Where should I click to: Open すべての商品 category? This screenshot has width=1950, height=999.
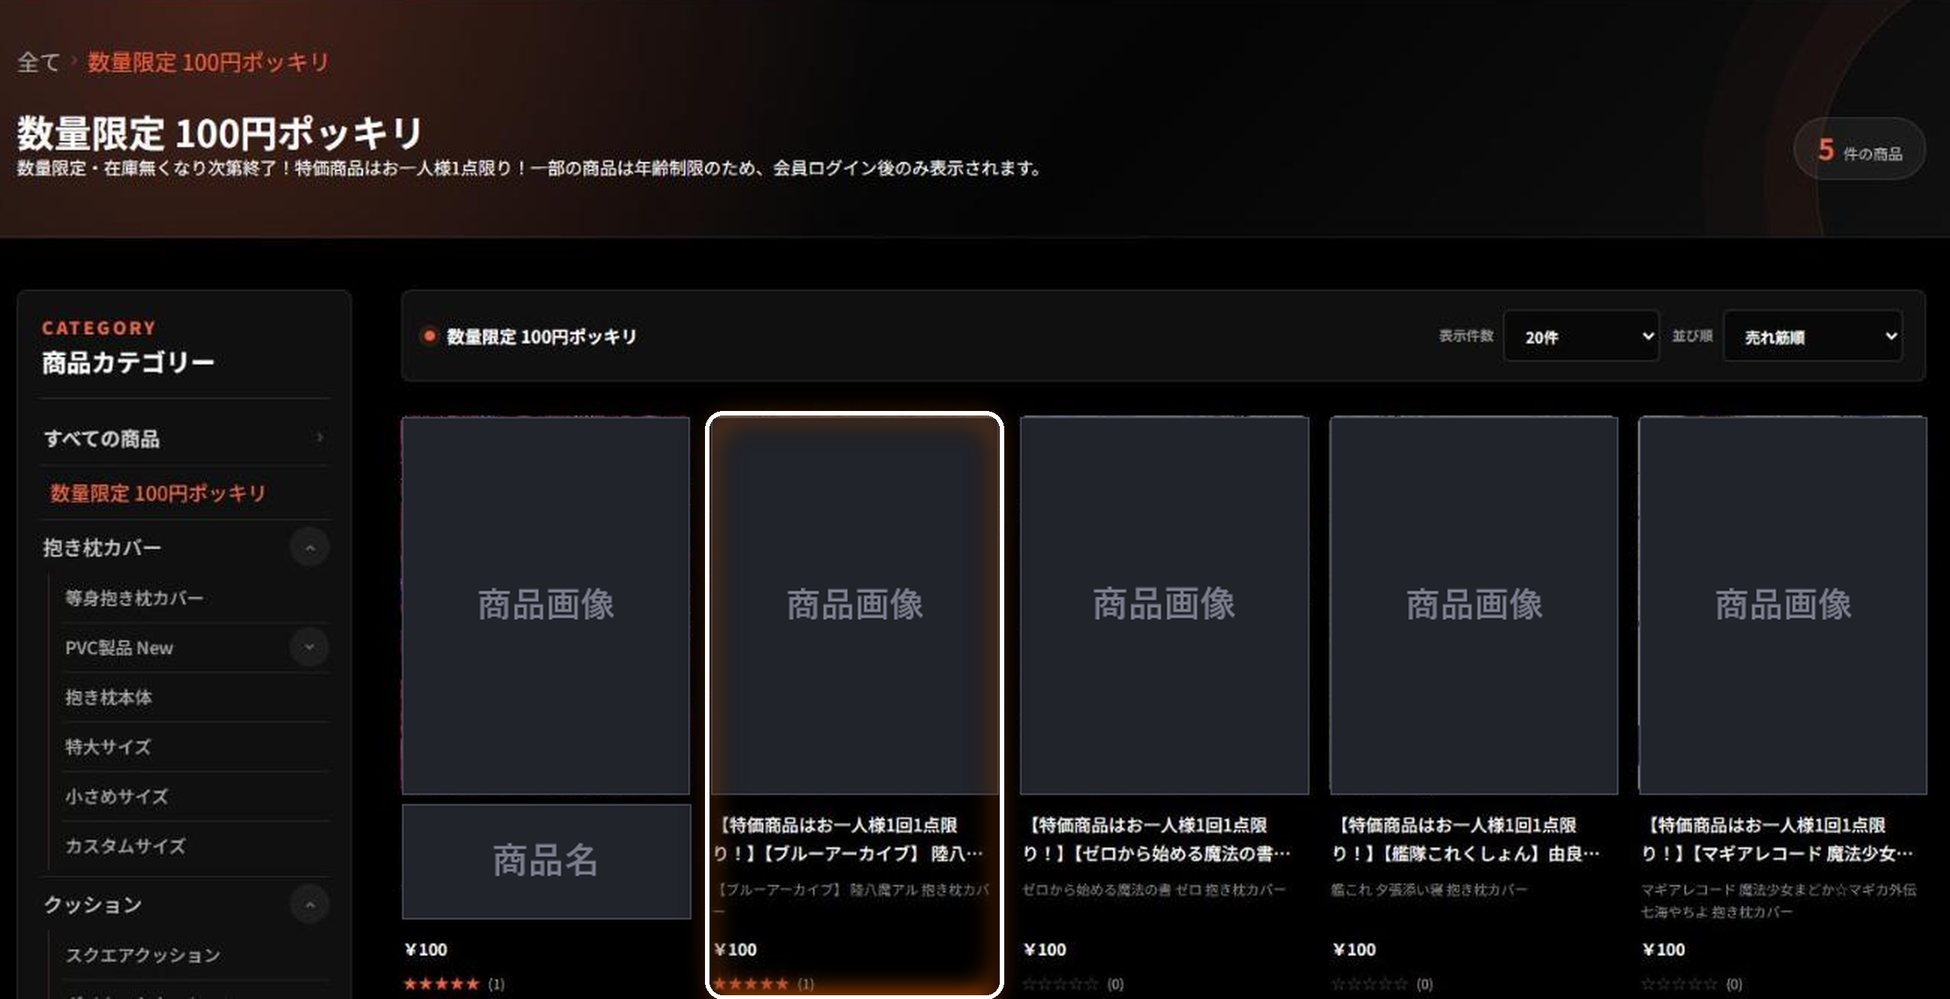pos(102,439)
